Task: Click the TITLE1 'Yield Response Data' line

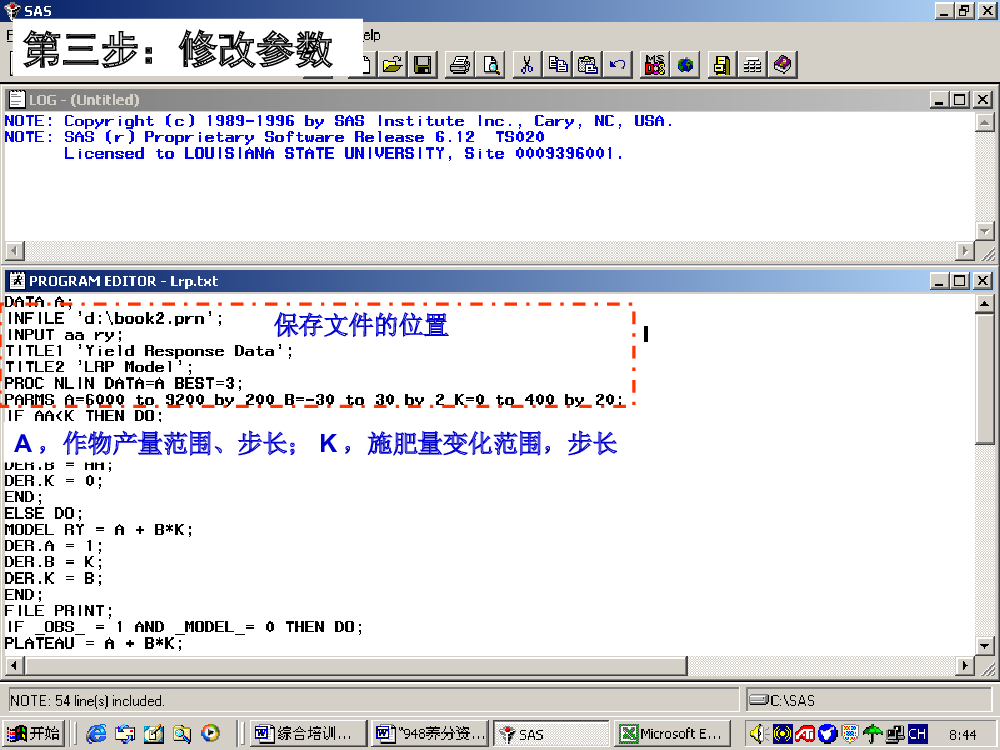Action: pos(149,351)
